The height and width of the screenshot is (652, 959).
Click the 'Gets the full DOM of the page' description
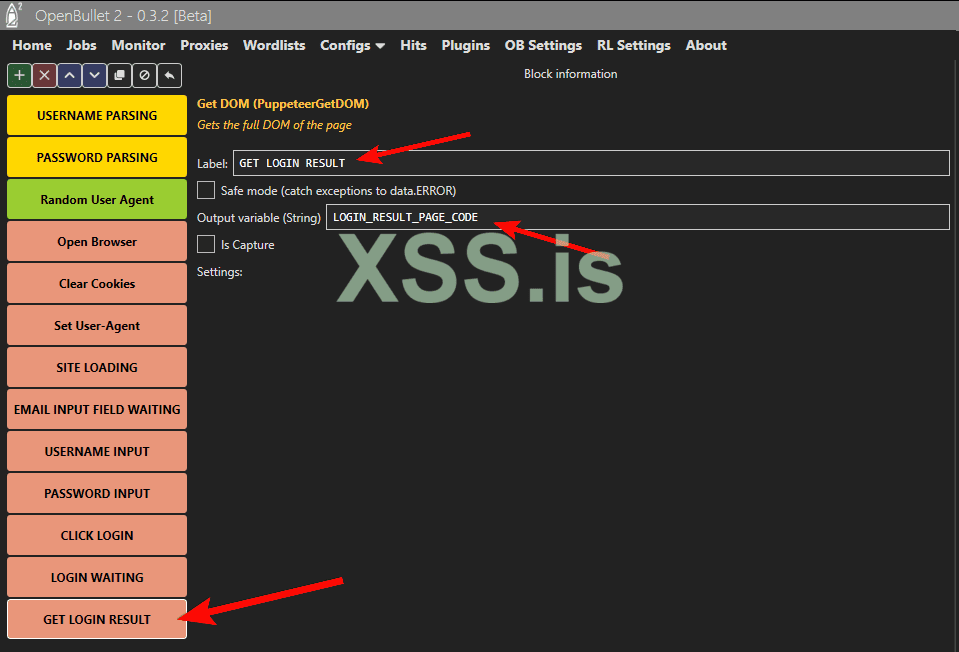coord(274,125)
